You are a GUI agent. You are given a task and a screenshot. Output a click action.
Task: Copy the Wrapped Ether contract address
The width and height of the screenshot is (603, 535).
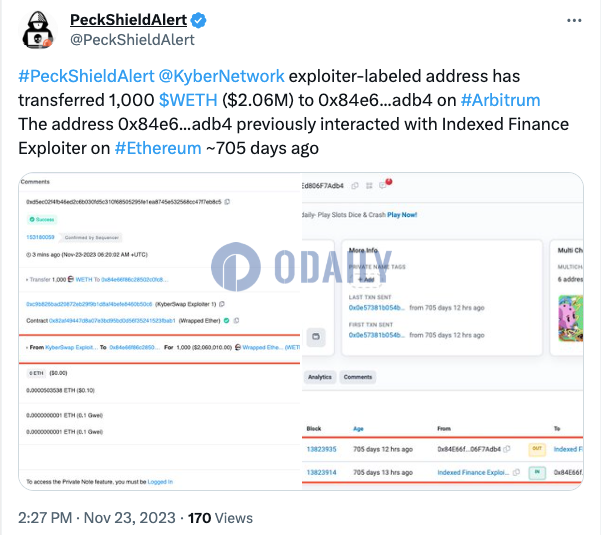236,320
